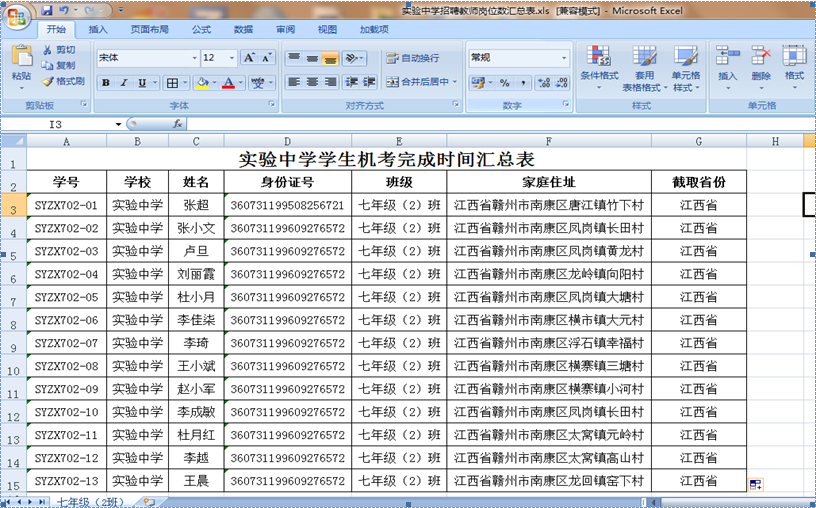Switch to the 开始 (Home) tab
Image resolution: width=816 pixels, height=508 pixels.
click(x=56, y=29)
